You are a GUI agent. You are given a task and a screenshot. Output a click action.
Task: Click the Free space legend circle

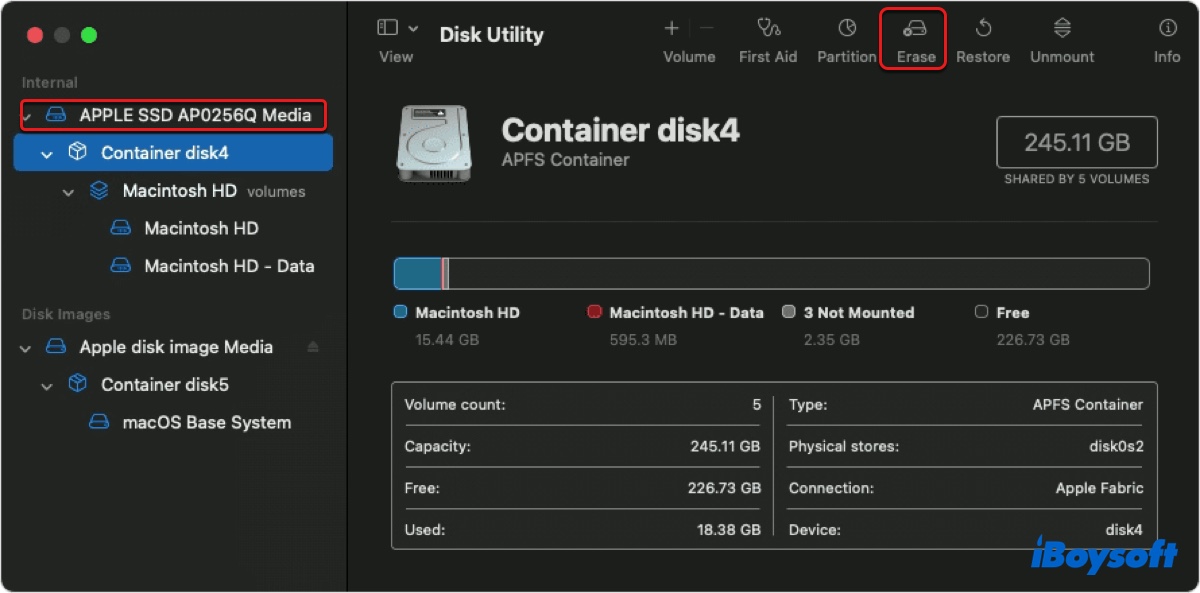(981, 312)
